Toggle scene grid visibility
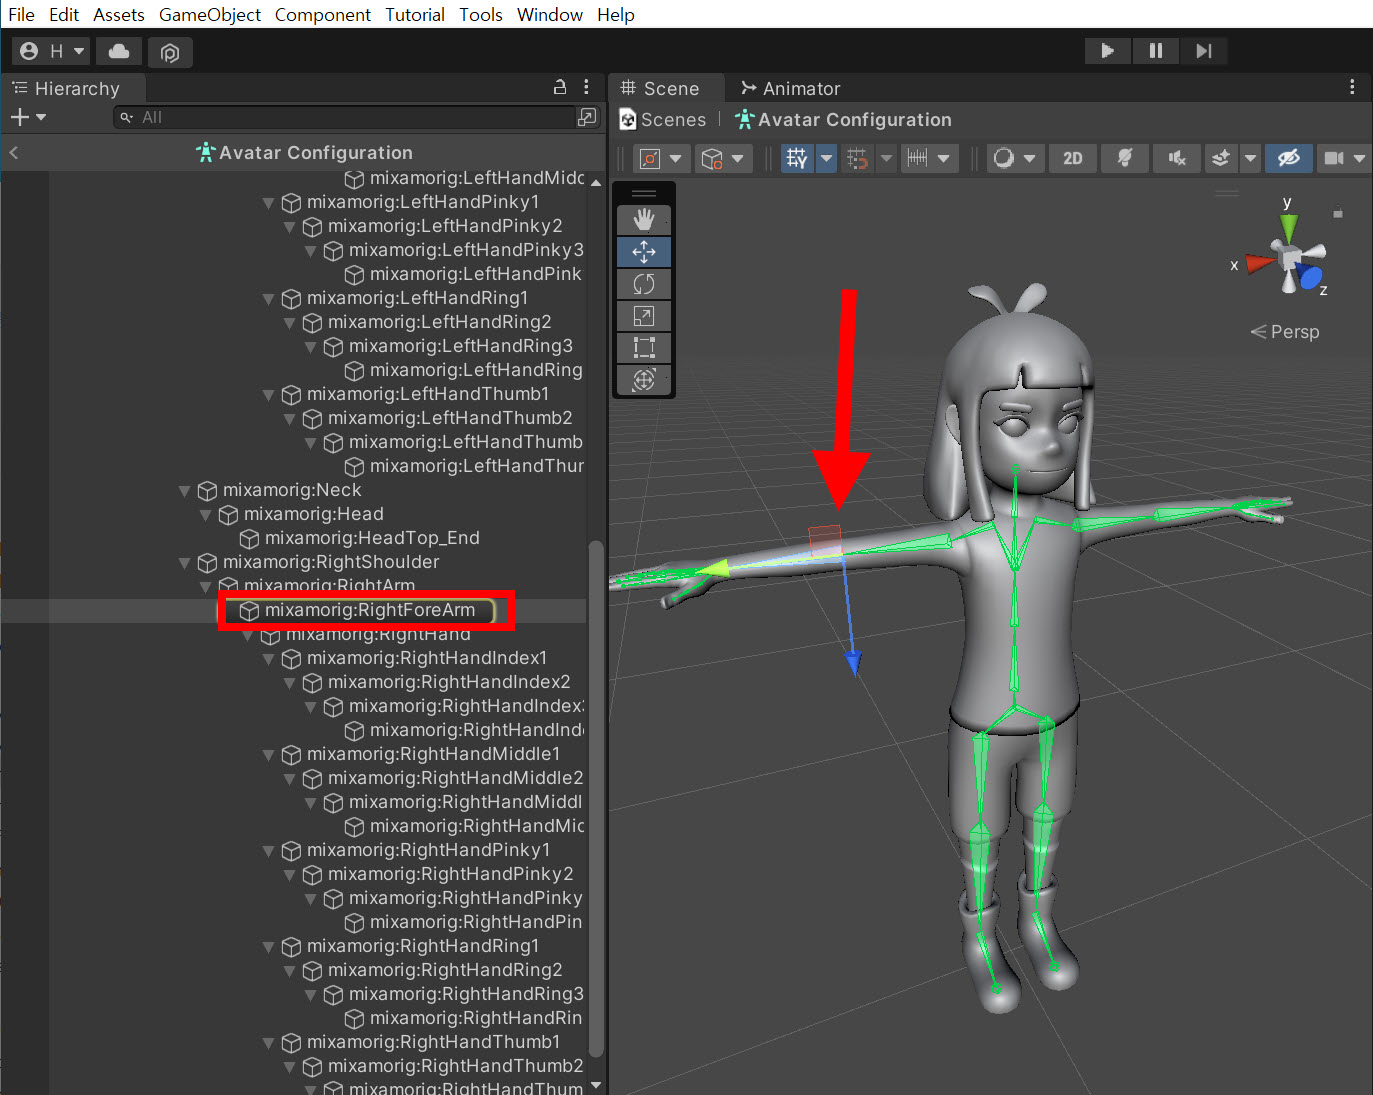Viewport: 1373px width, 1095px height. coord(797,158)
